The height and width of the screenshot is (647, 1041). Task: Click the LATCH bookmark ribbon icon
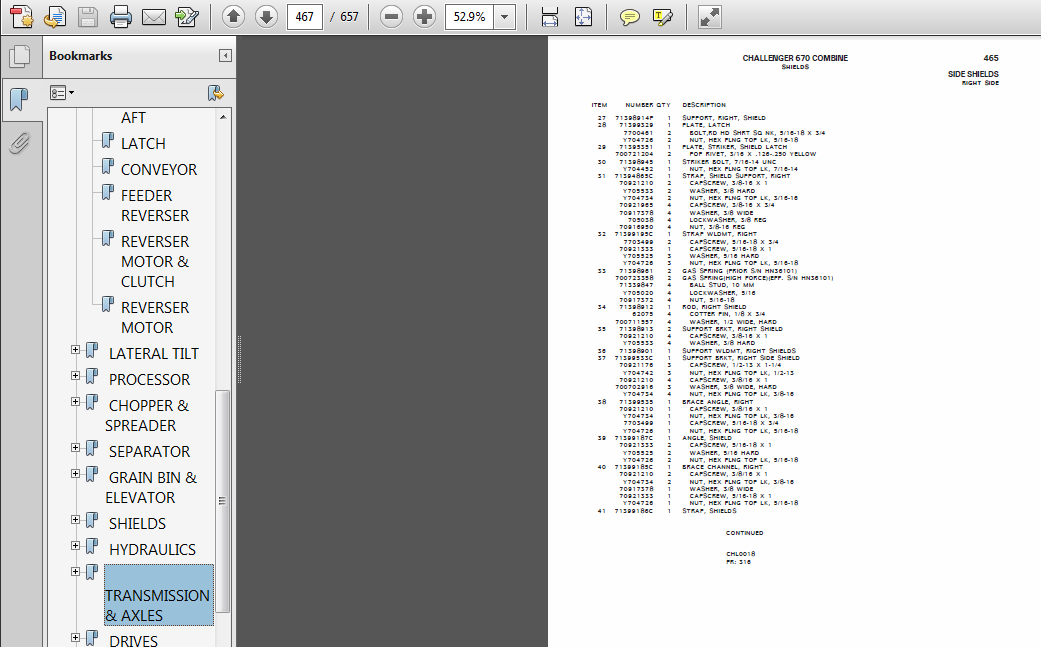pos(108,140)
